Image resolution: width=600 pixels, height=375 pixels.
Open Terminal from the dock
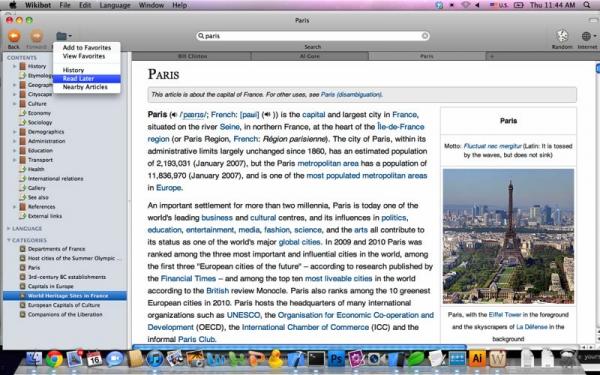coord(317,359)
